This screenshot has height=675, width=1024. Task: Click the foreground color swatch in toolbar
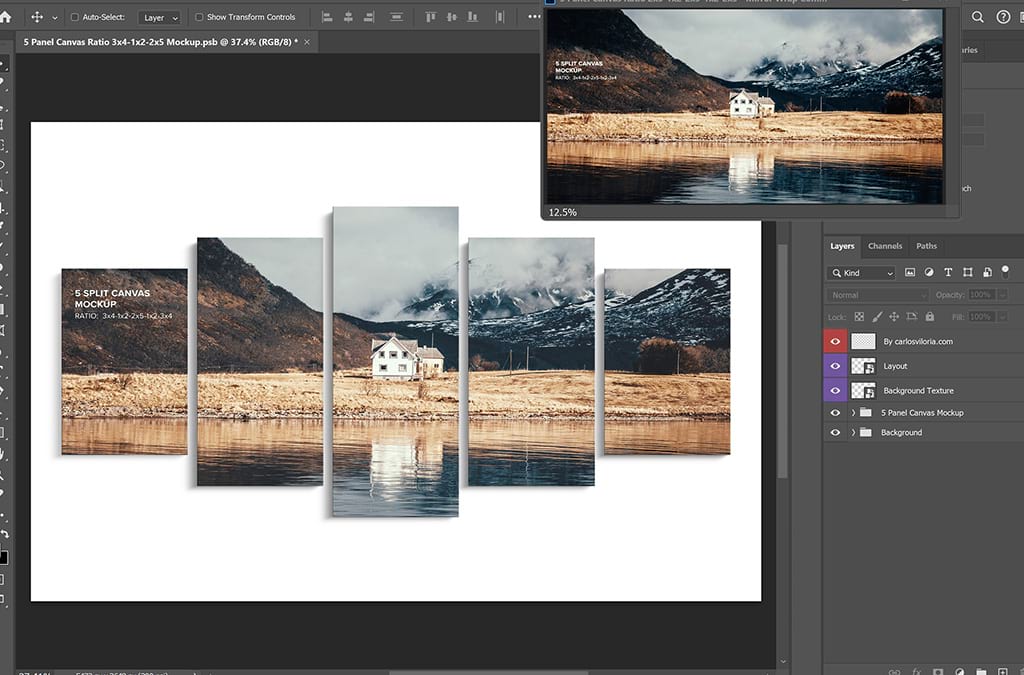(3, 557)
